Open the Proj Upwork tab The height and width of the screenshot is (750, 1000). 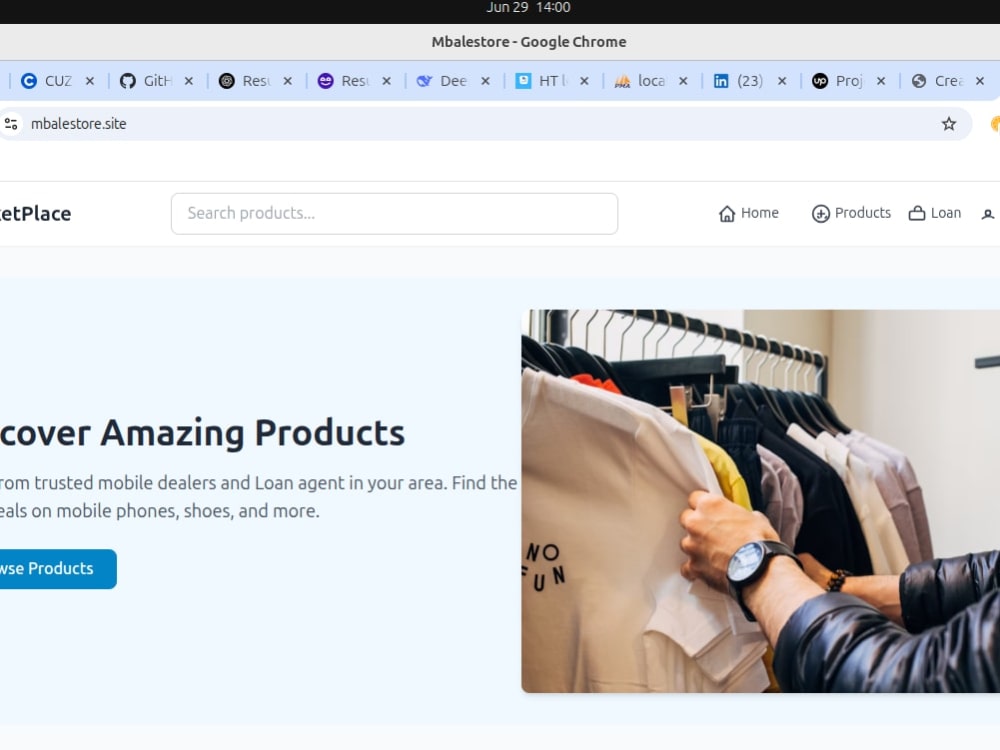[848, 81]
